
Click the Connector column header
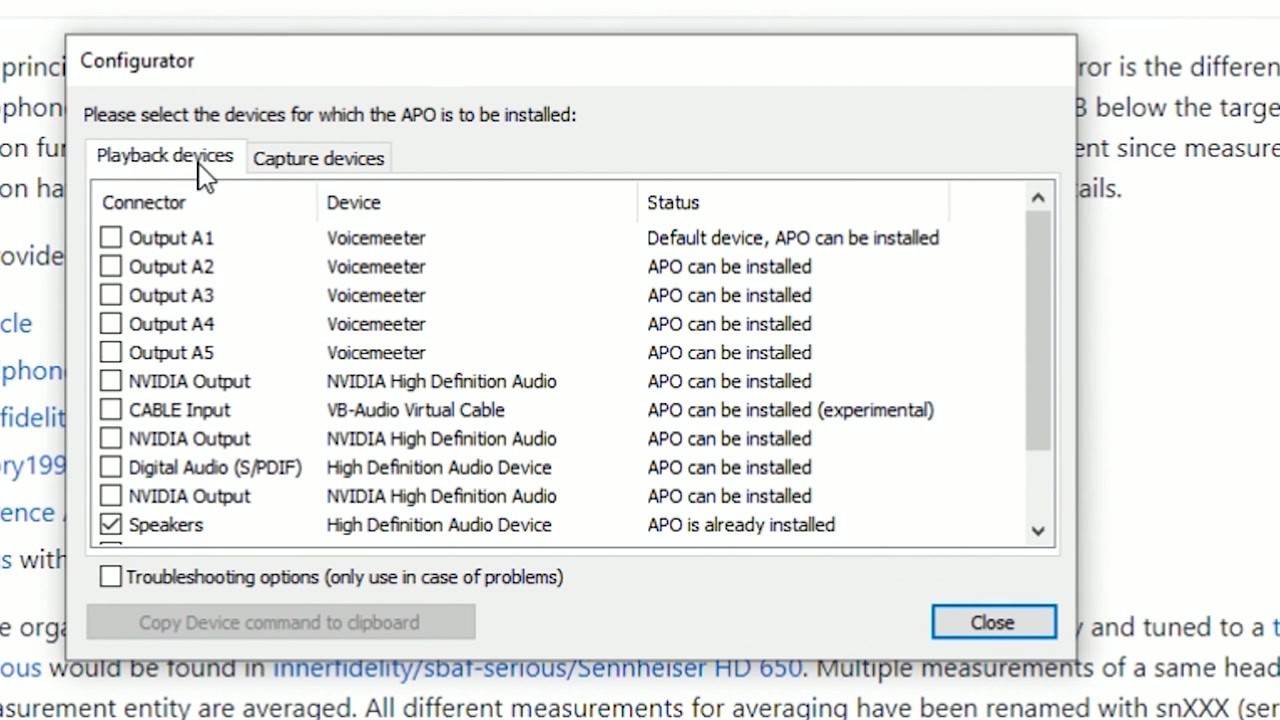[143, 202]
